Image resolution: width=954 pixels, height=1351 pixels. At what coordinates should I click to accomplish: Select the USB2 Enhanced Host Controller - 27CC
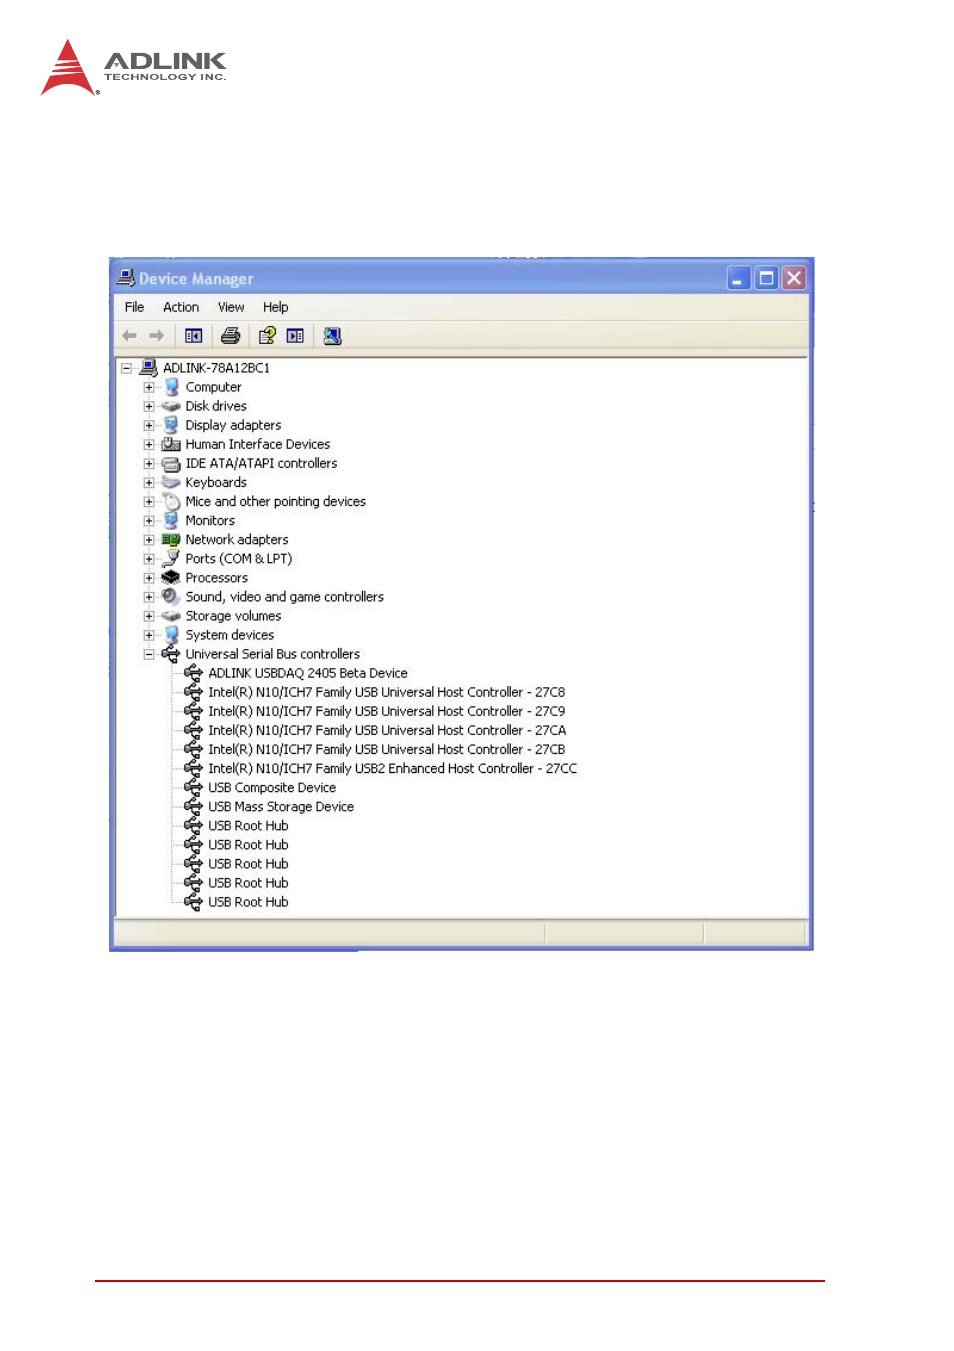pos(392,768)
